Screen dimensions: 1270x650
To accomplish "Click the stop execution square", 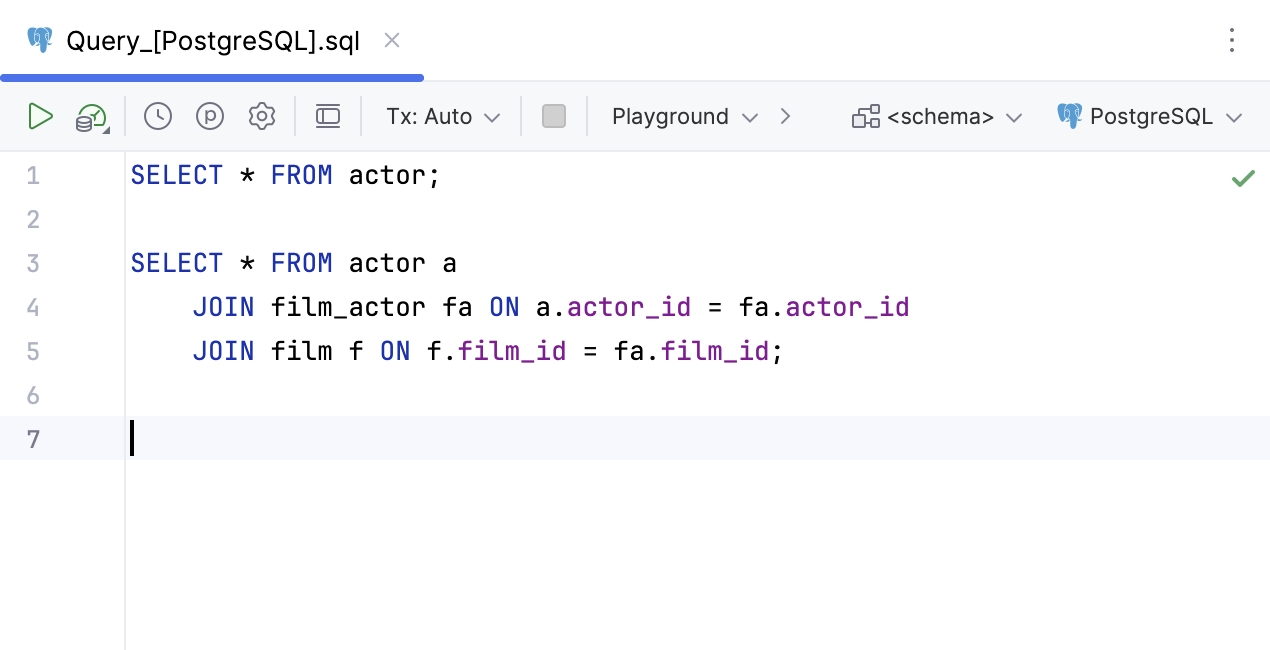I will tap(554, 116).
